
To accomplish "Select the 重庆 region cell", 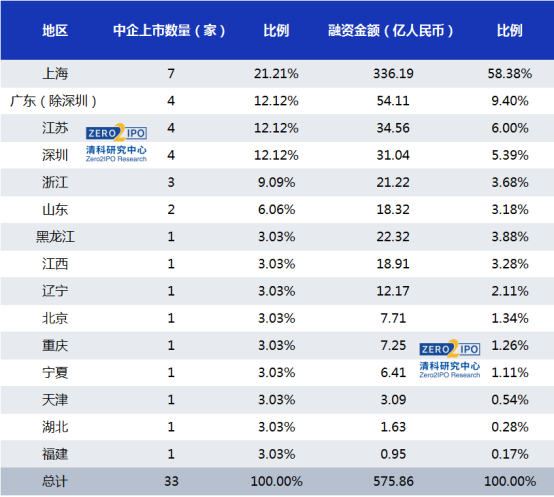I will click(55, 346).
